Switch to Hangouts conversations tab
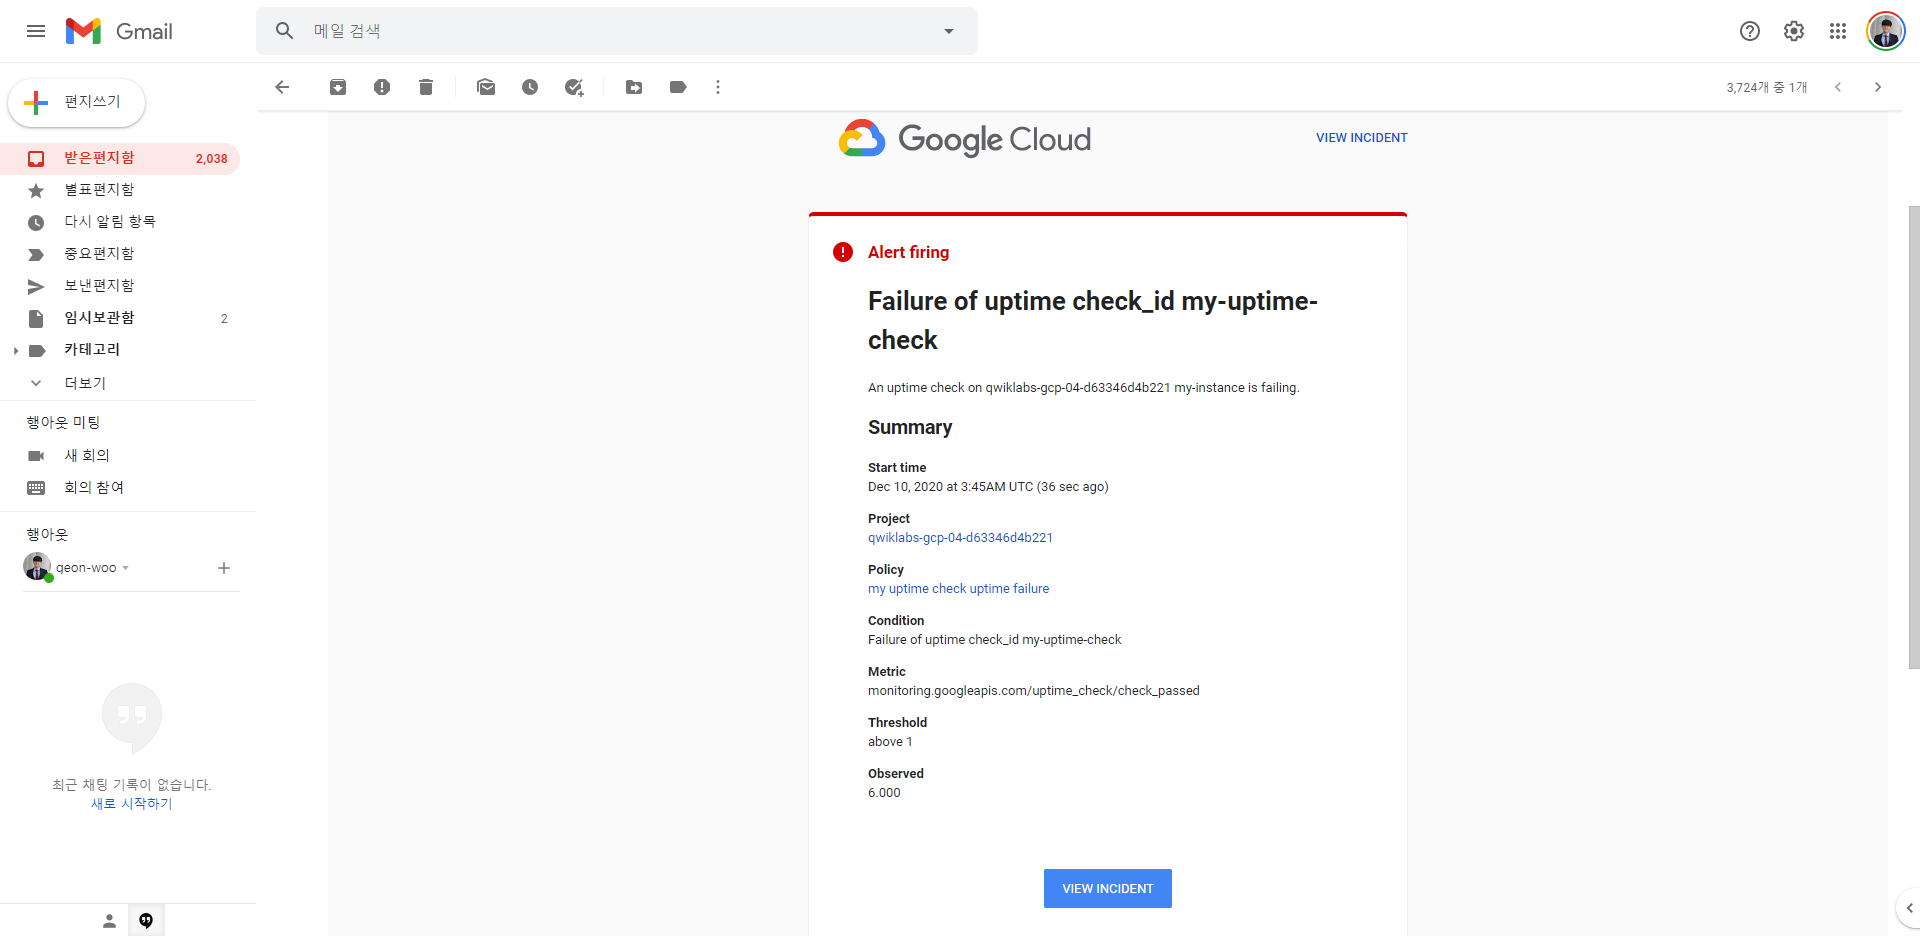1920x936 pixels. [x=146, y=921]
